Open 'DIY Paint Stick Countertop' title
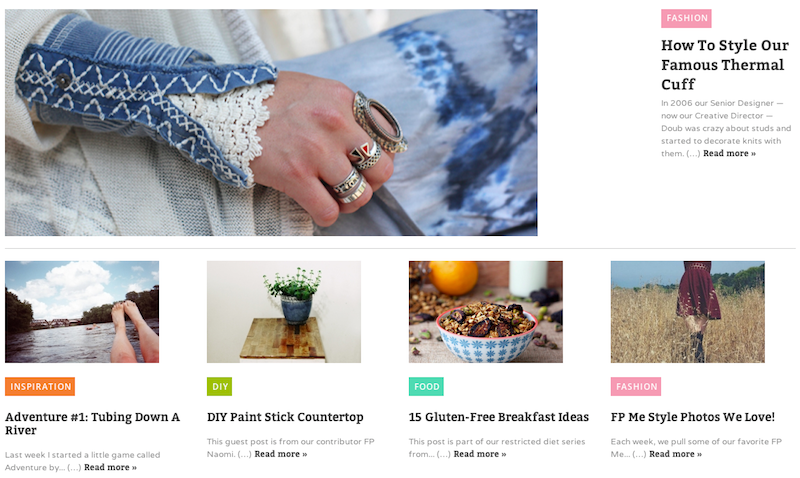 point(285,417)
